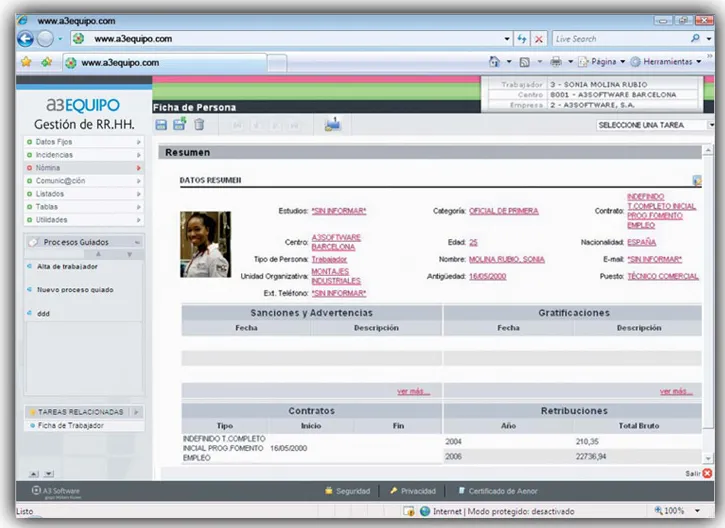The width and height of the screenshot is (725, 528).
Task: Open the Página menu dropdown
Action: click(622, 61)
